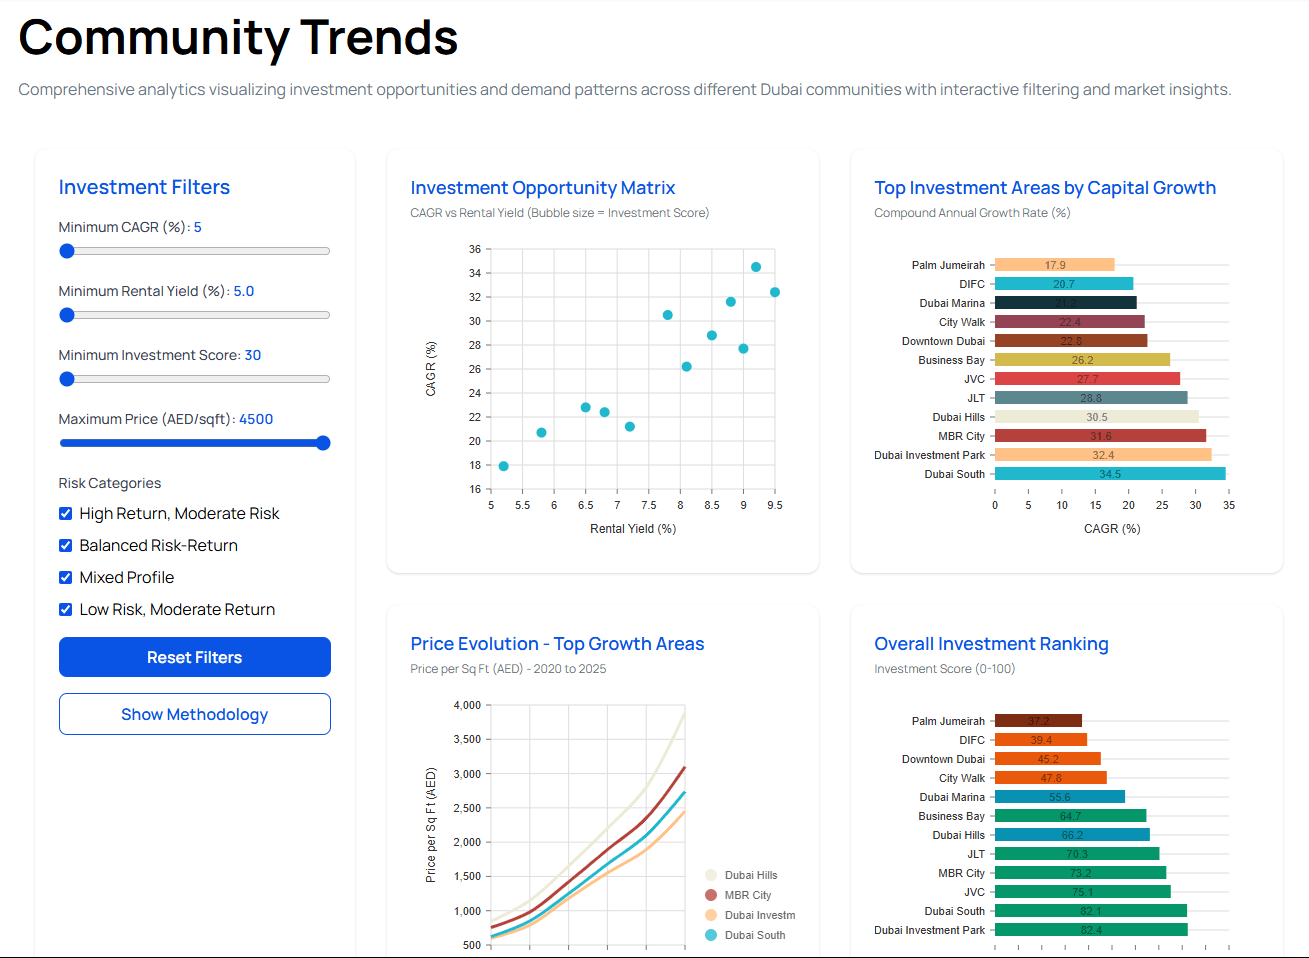Enable the High Return, Moderate Risk category
The height and width of the screenshot is (958, 1309).
click(x=64, y=513)
